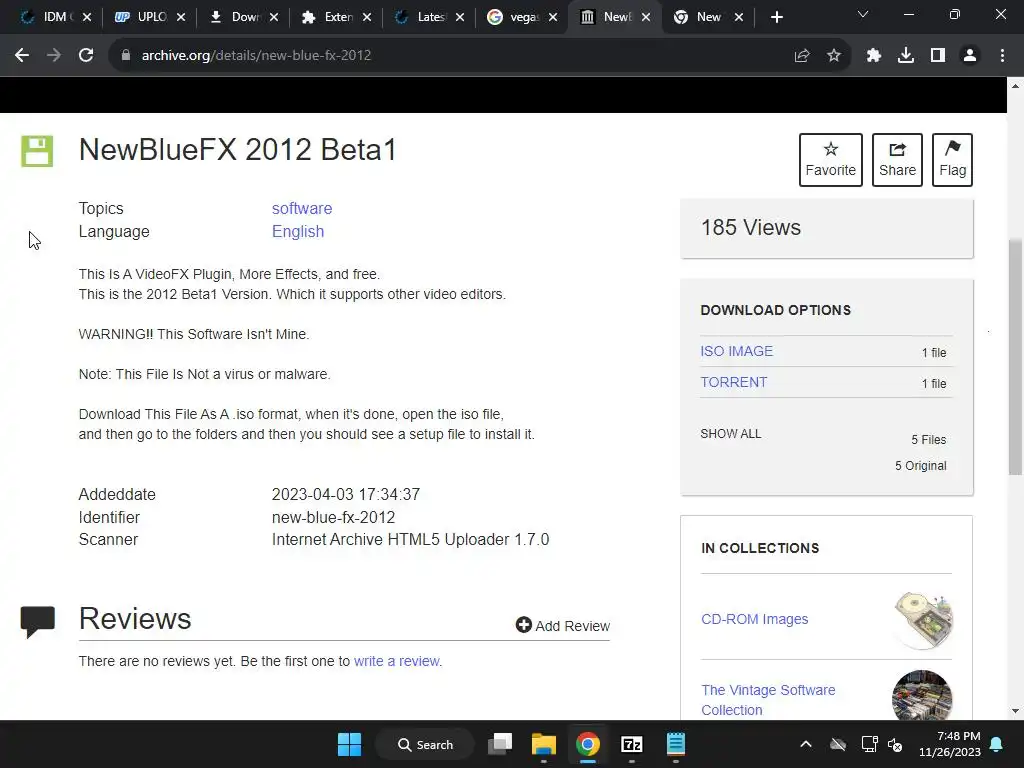1024x768 pixels.
Task: Close the IDM tab
Action: click(87, 18)
